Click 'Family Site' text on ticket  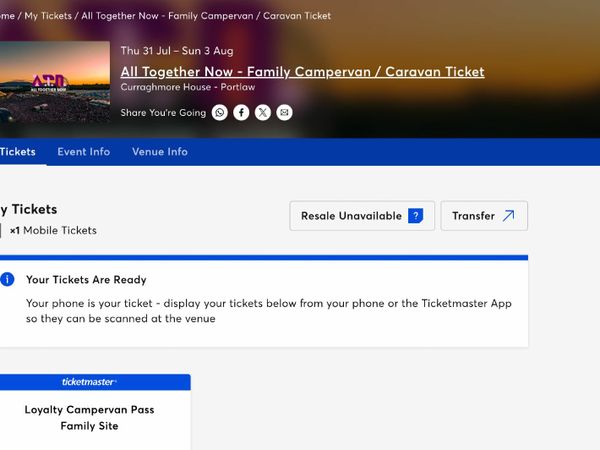tap(89, 426)
